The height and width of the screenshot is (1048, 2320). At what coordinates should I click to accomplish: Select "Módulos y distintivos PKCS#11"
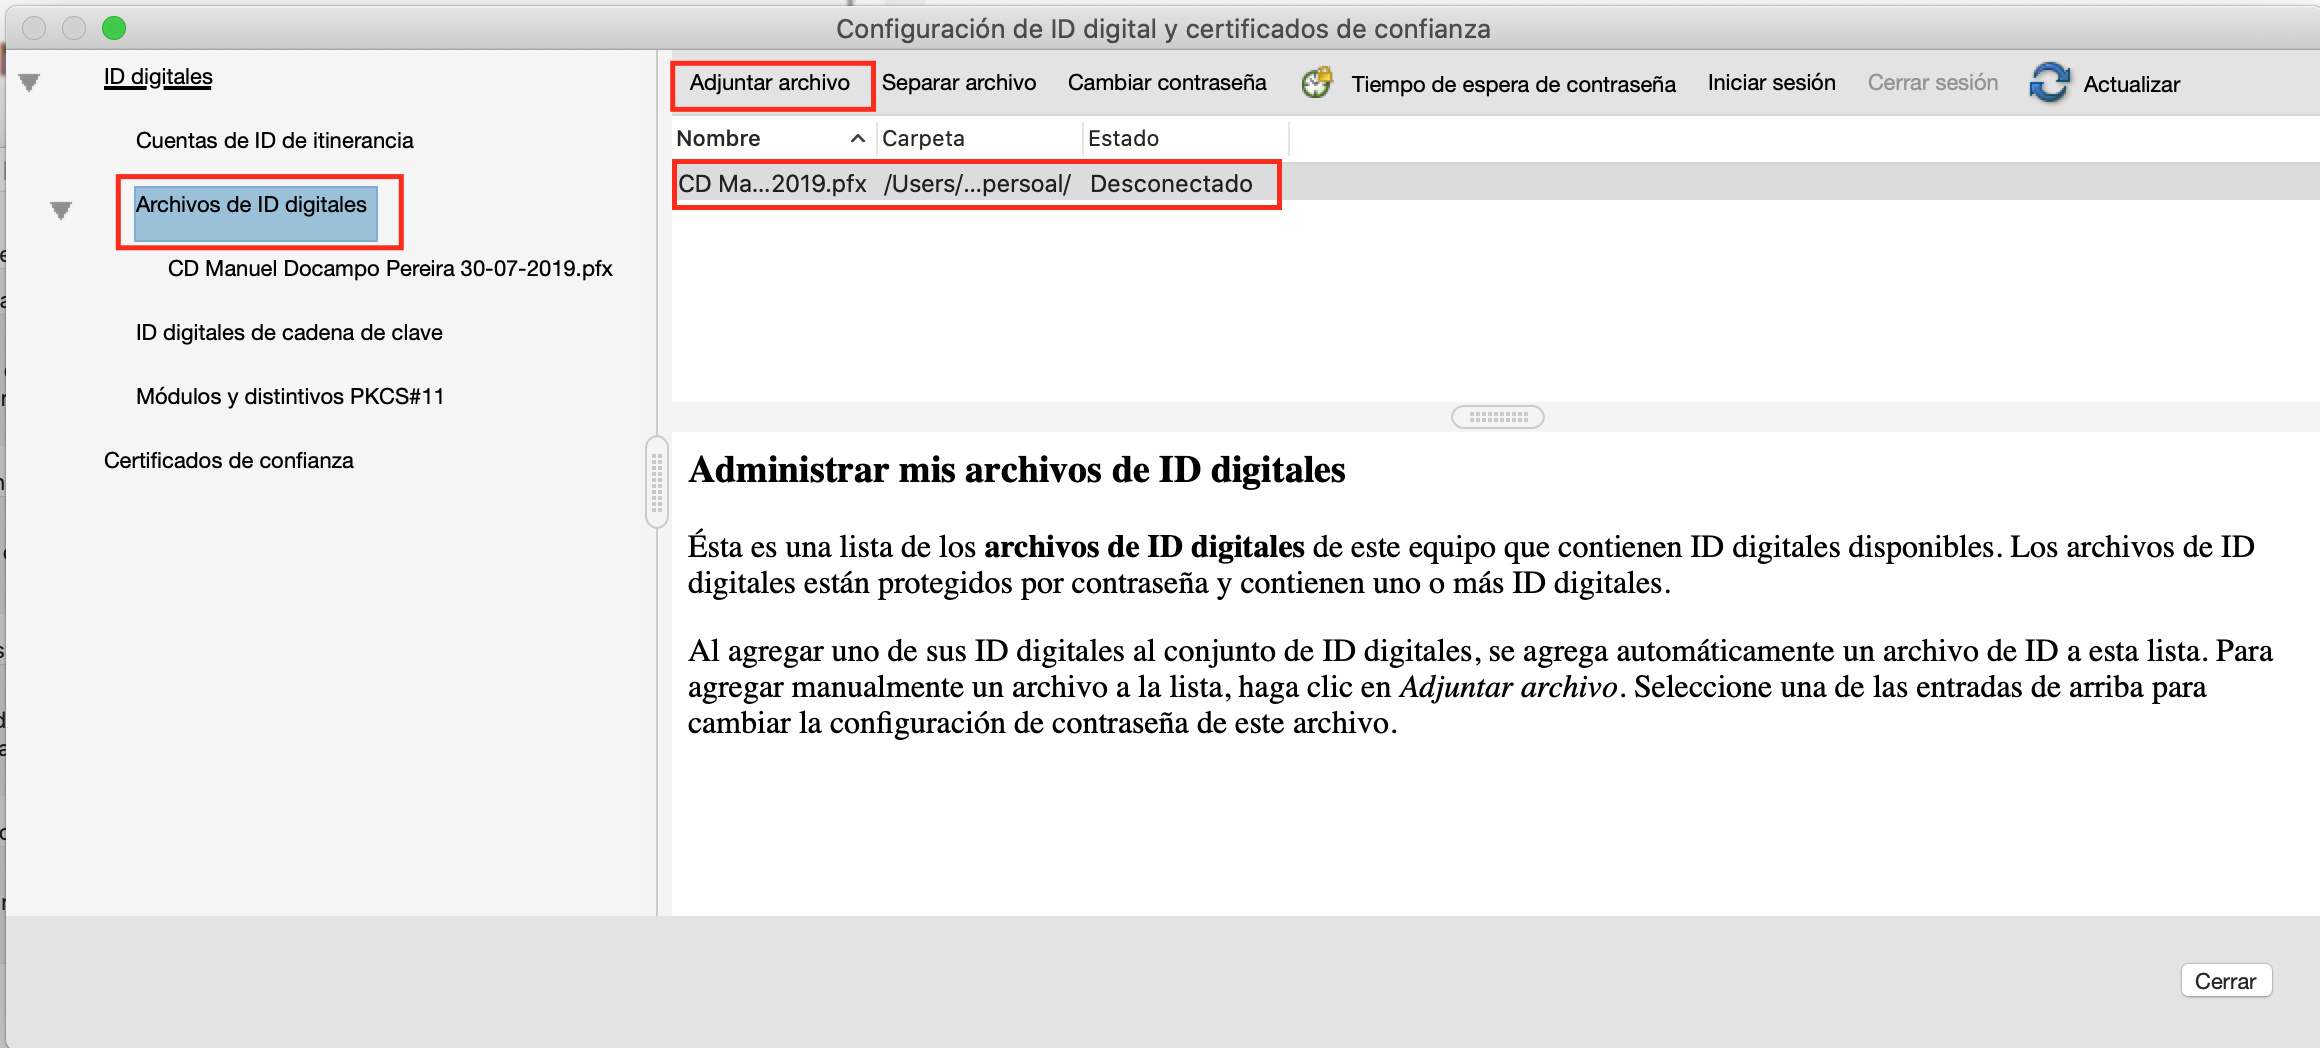click(x=290, y=396)
